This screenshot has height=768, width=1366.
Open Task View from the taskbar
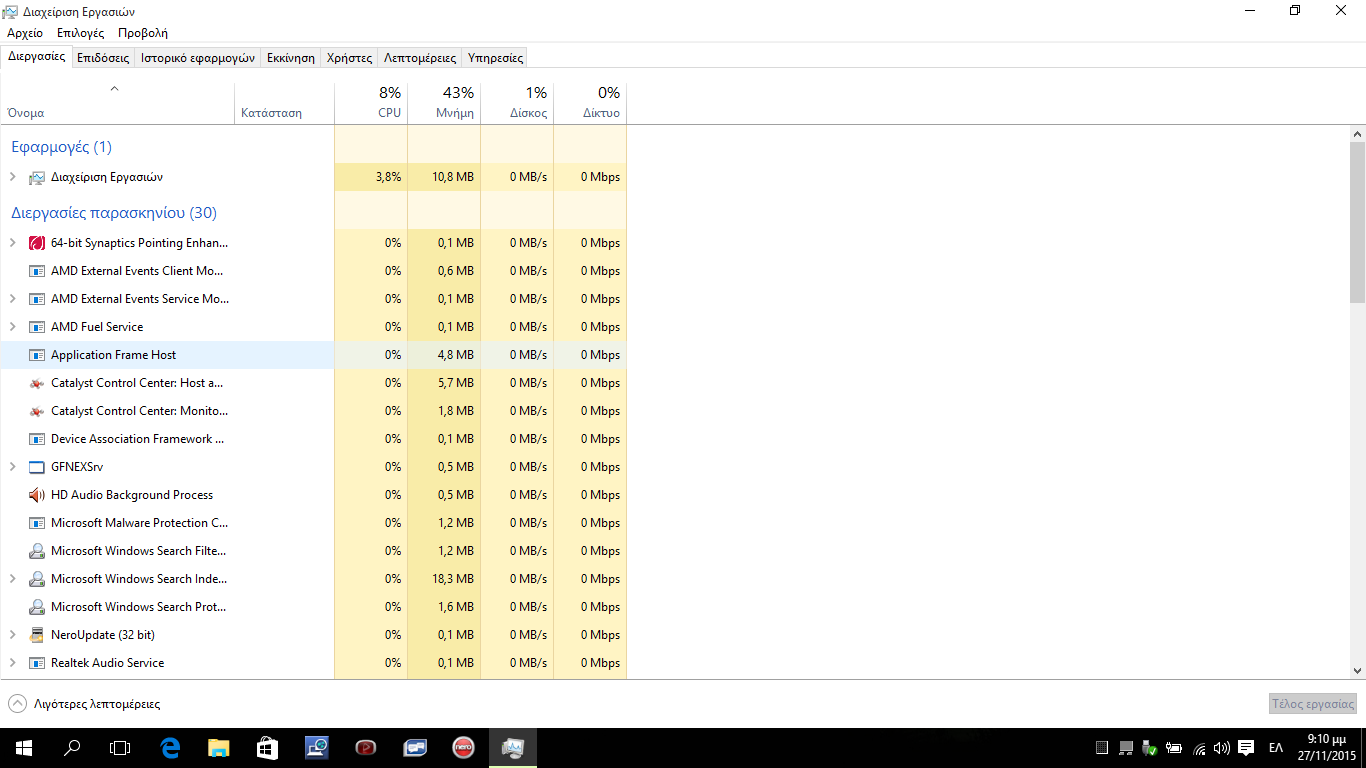(120, 748)
